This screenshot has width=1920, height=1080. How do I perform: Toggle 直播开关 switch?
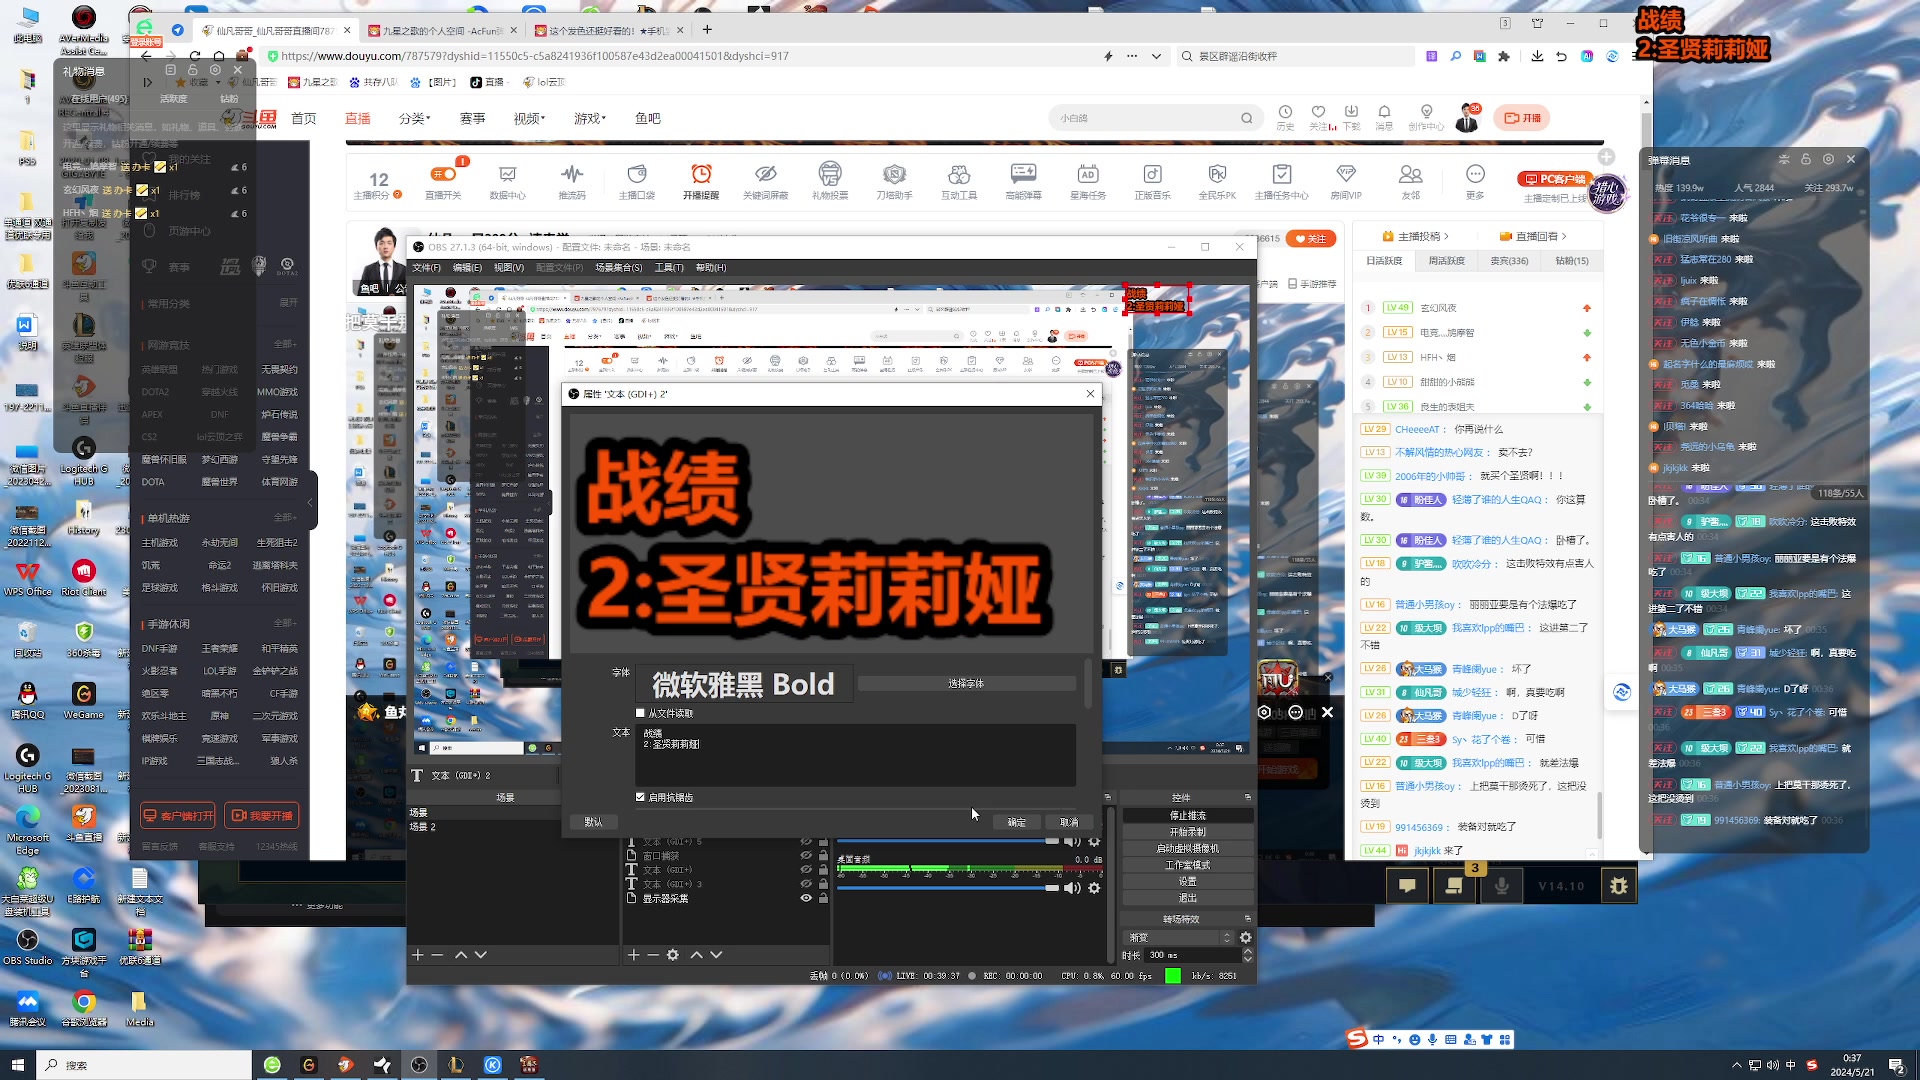pyautogui.click(x=443, y=174)
